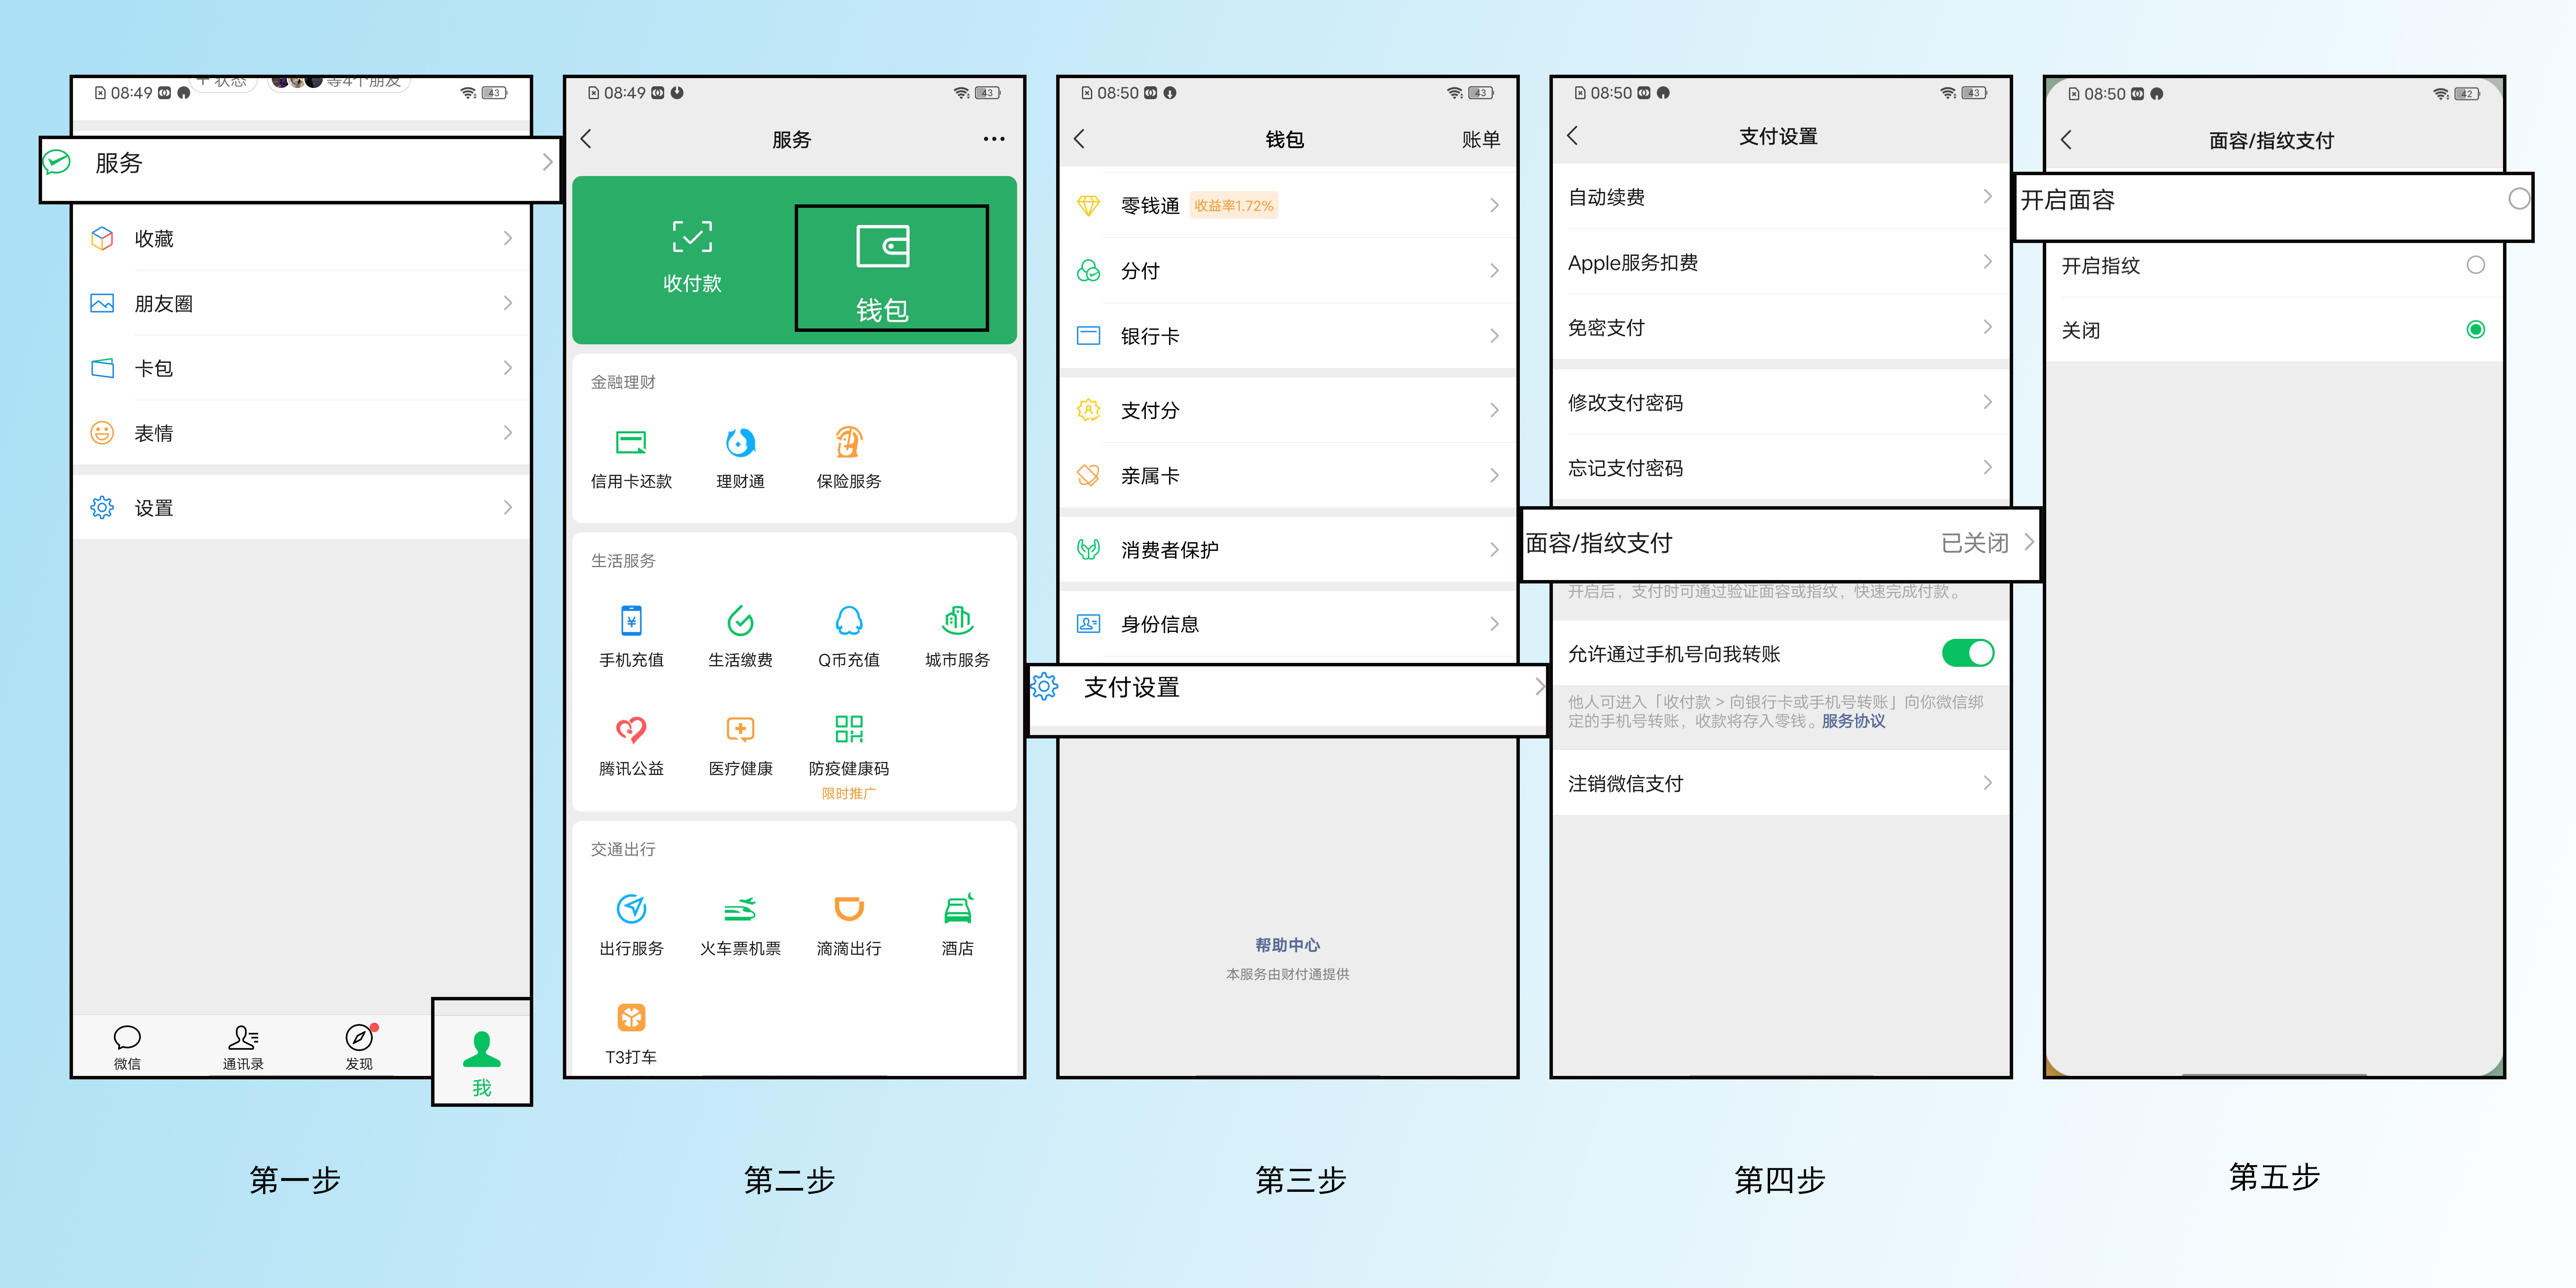The height and width of the screenshot is (1288, 2576).
Task: Switch to the 通讯录 contacts tab
Action: point(243,1047)
